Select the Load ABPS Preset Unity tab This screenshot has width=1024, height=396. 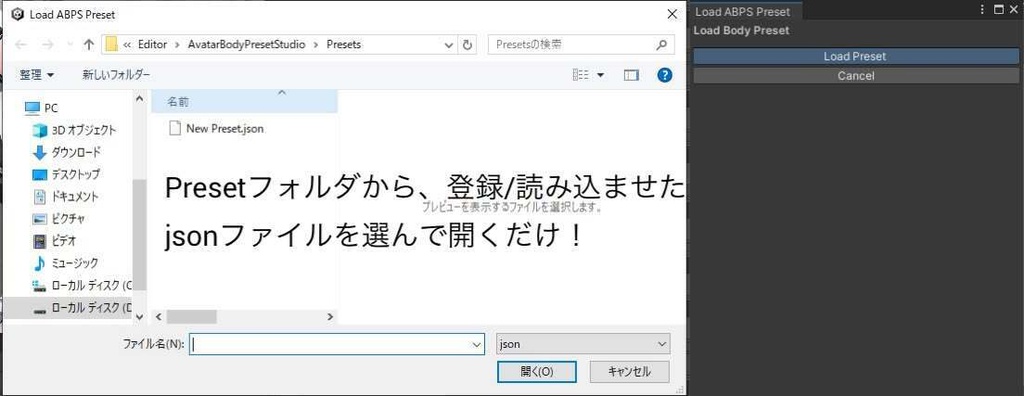pos(743,12)
